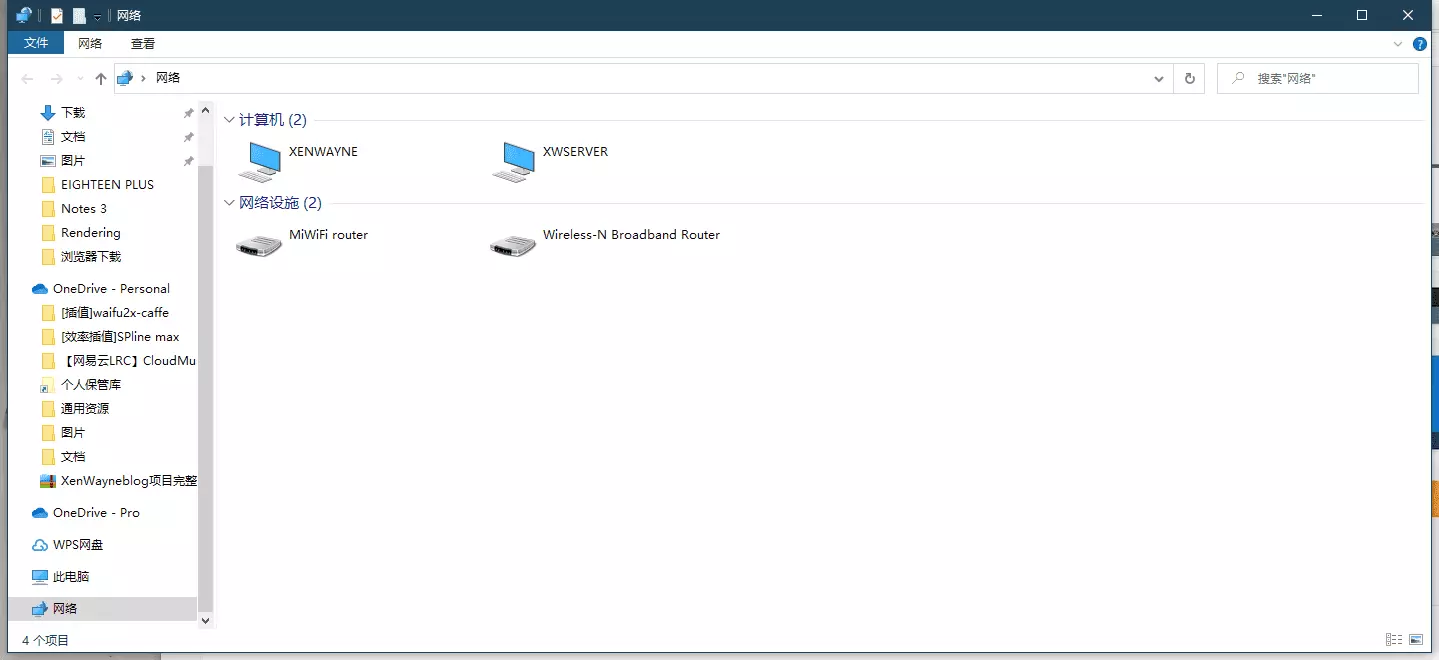The height and width of the screenshot is (660, 1439).
Task: Select the MiWiFi router device icon
Action: (260, 245)
